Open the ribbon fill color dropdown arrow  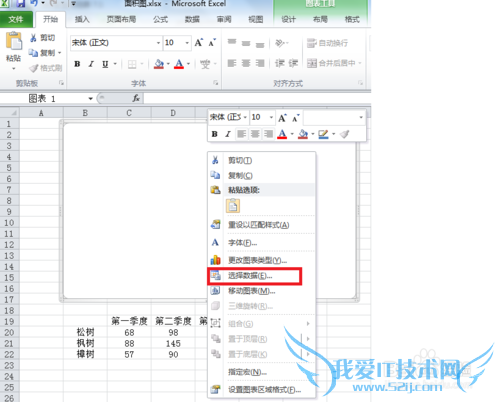tap(168, 64)
